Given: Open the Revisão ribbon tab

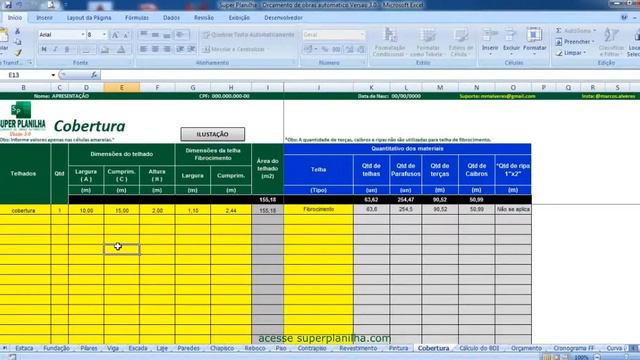Looking at the screenshot, I should [x=204, y=18].
